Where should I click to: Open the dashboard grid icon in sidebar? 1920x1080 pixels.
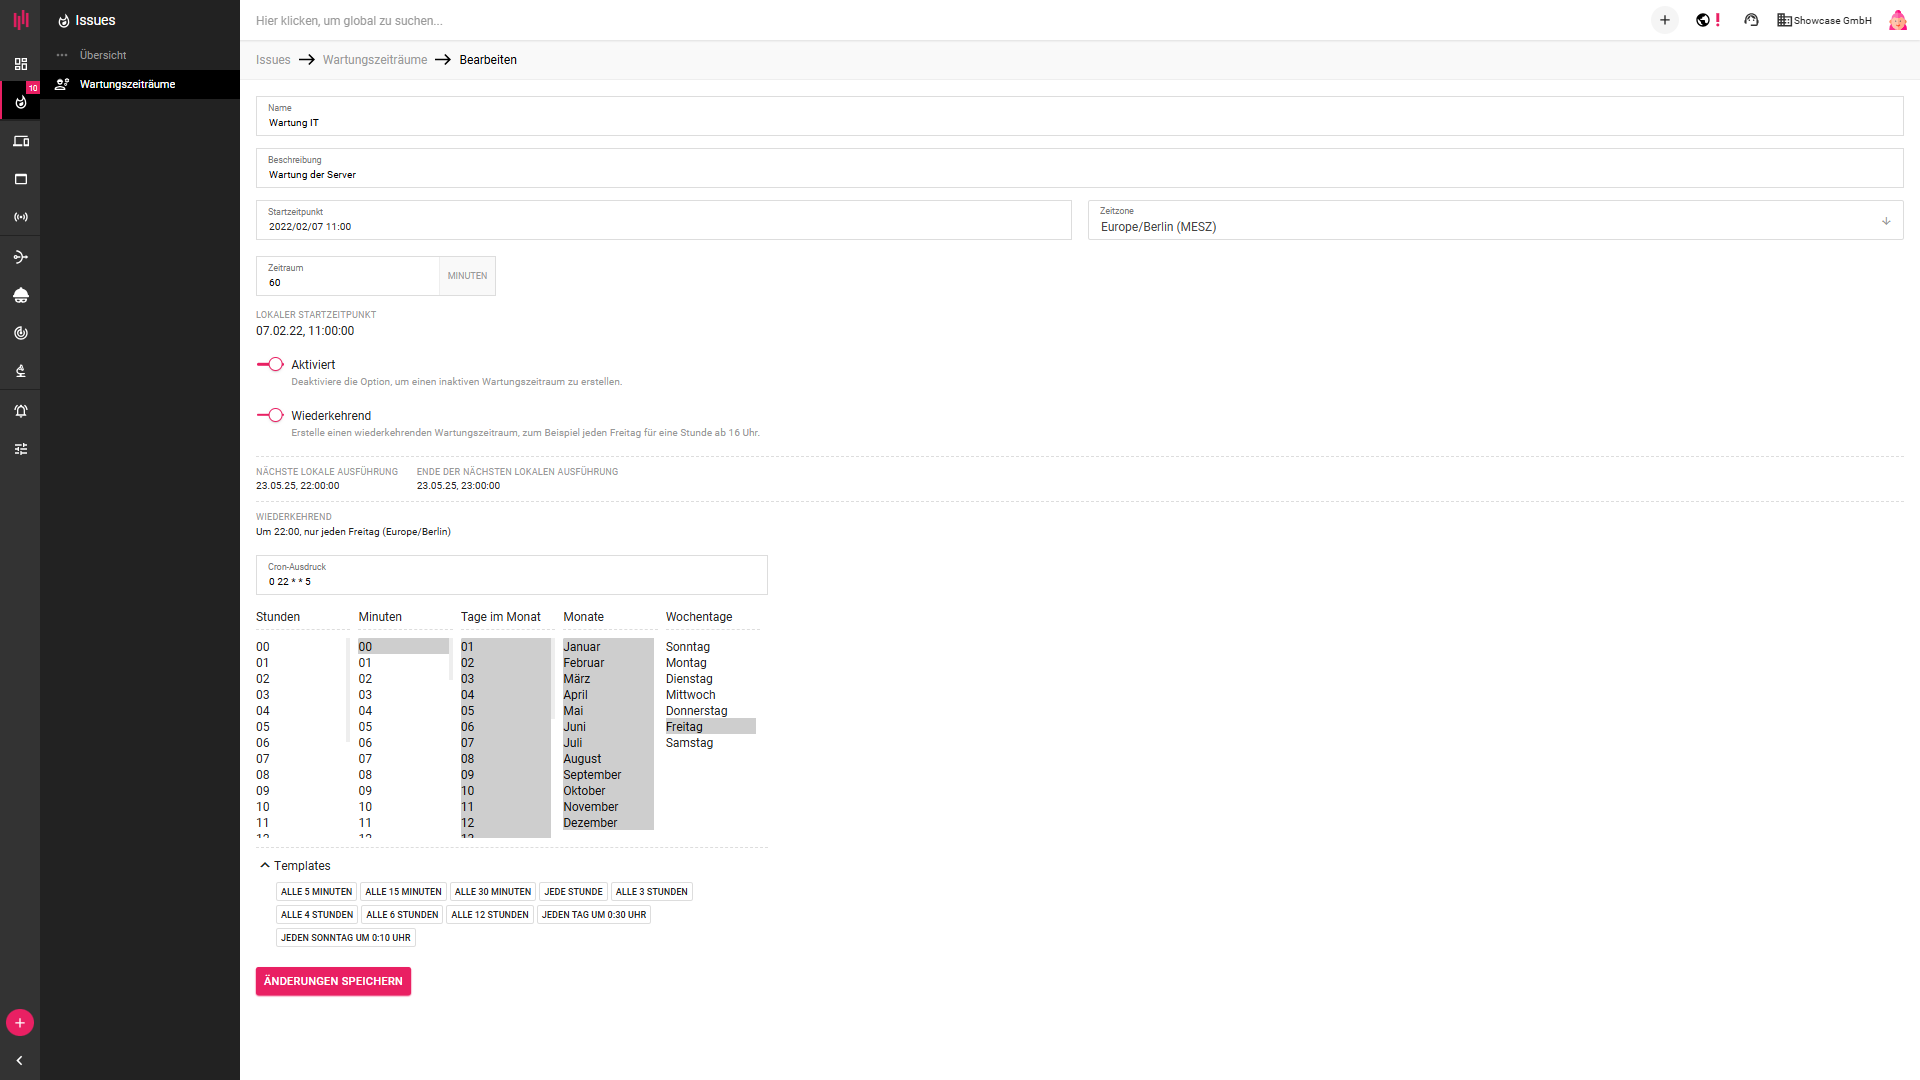click(x=20, y=64)
